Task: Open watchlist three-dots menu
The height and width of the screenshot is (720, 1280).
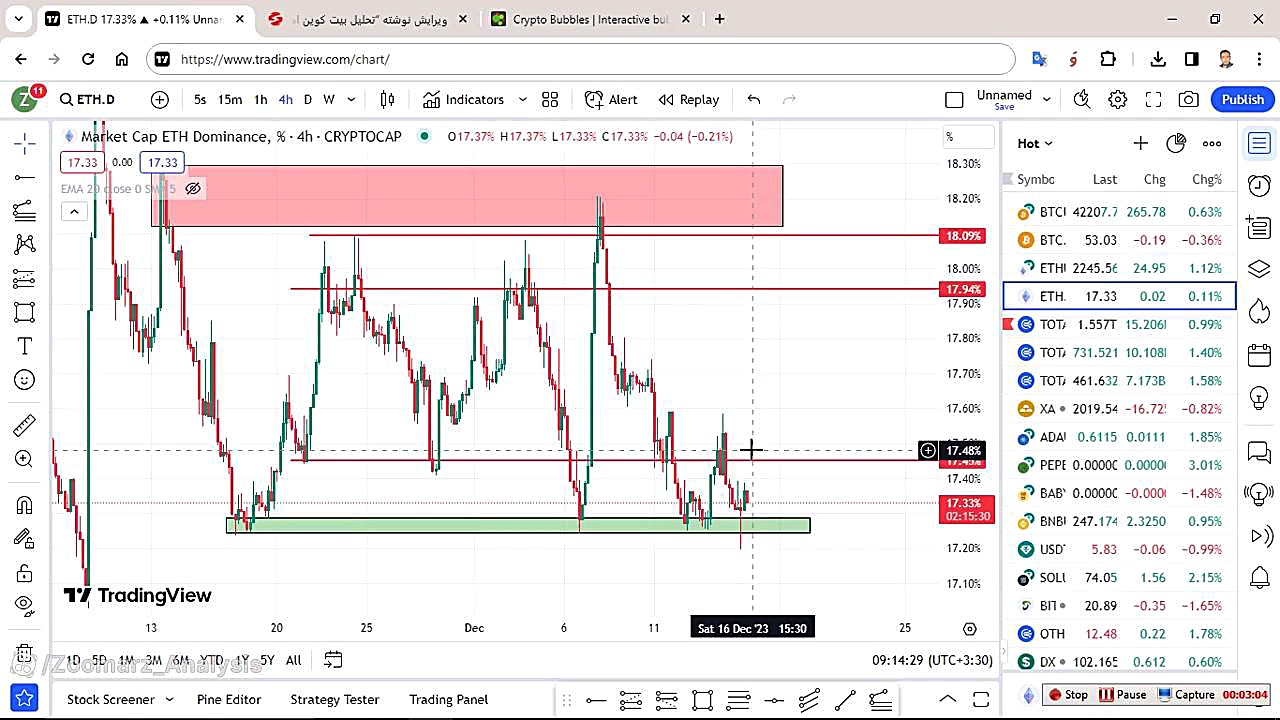Action: [x=1212, y=143]
